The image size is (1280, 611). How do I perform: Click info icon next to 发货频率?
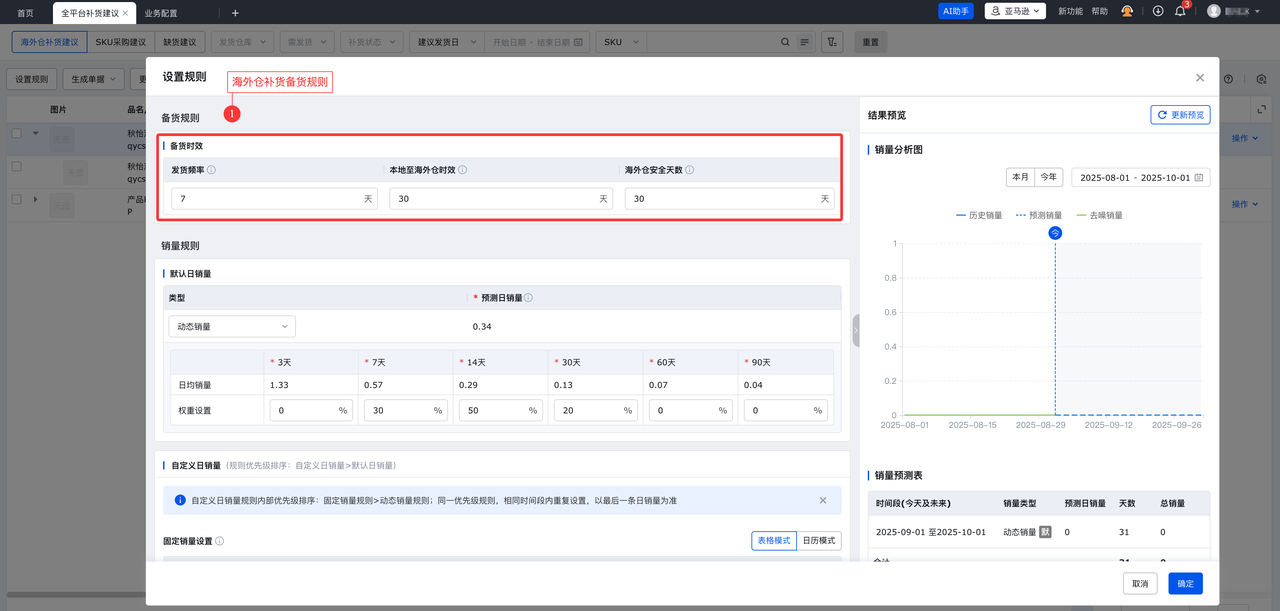211,170
